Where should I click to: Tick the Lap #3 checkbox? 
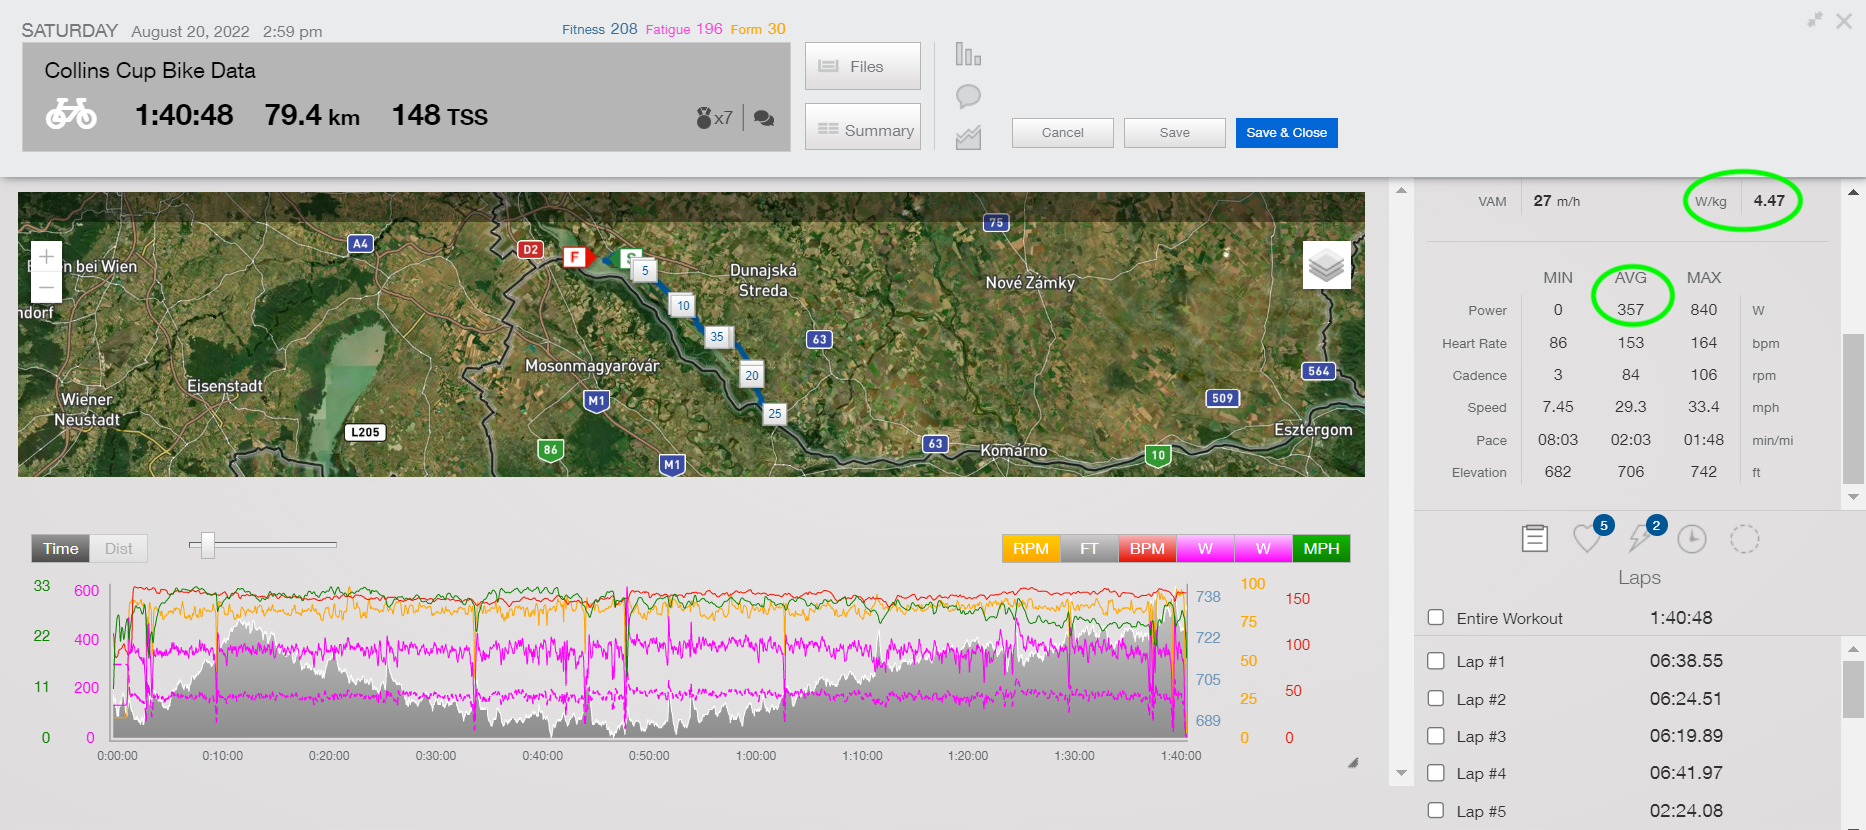coord(1436,736)
